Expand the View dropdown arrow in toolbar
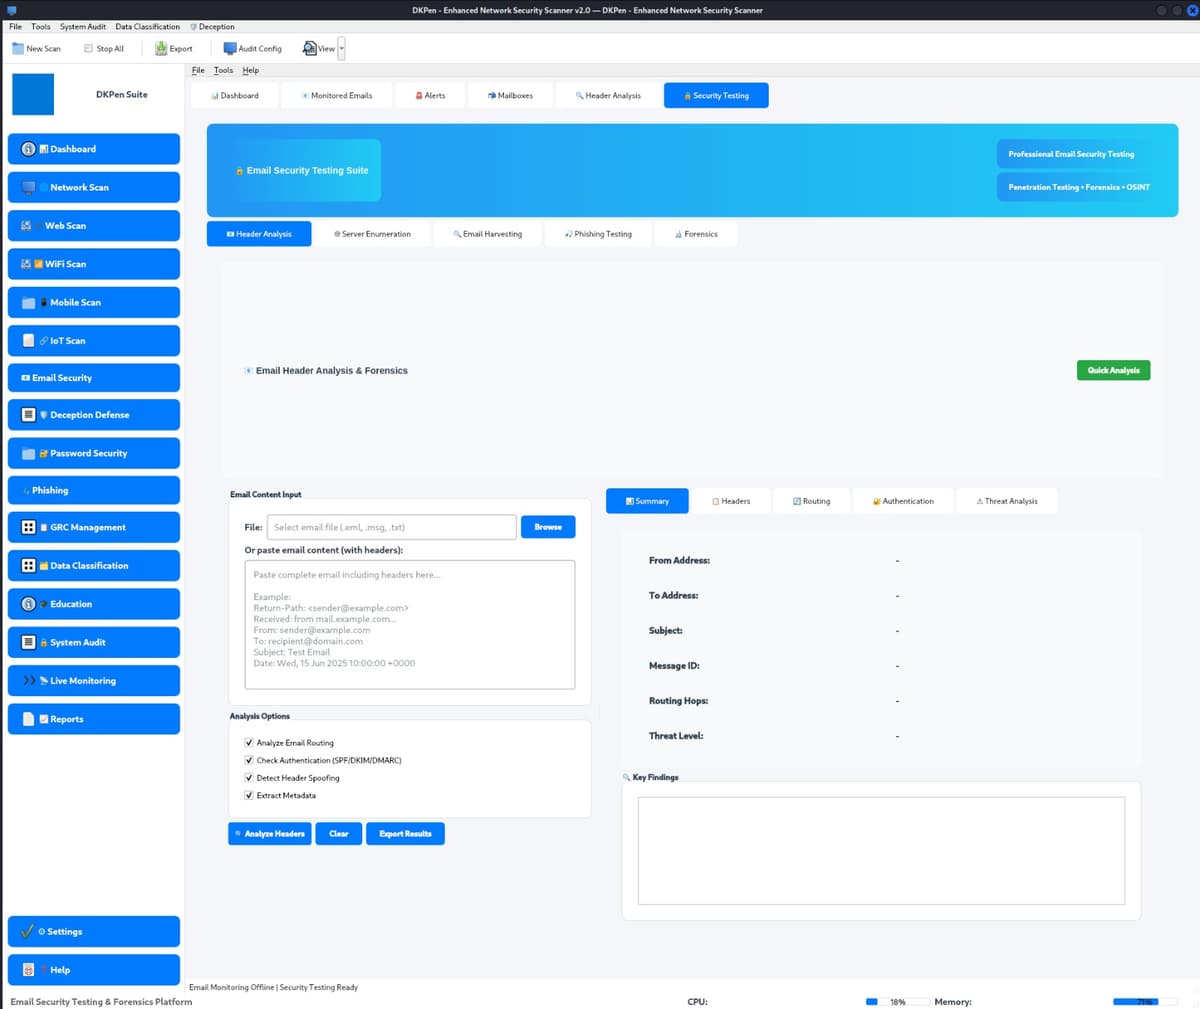This screenshot has width=1200, height=1009. (x=342, y=48)
